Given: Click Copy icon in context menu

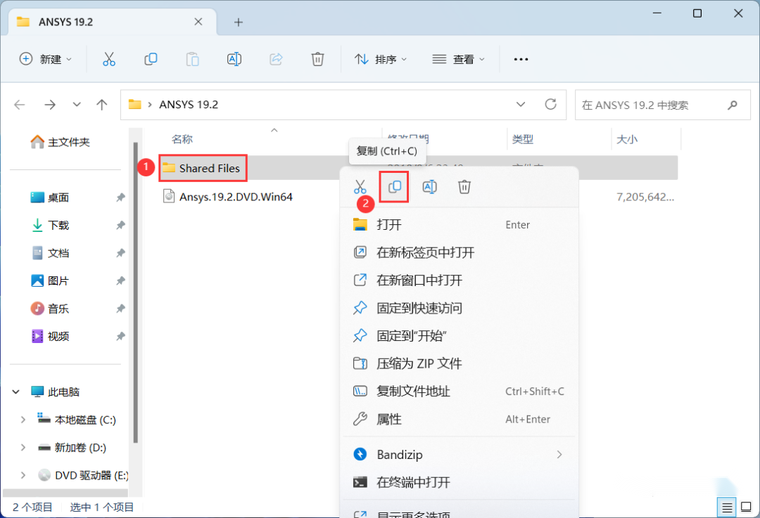Looking at the screenshot, I should (395, 187).
